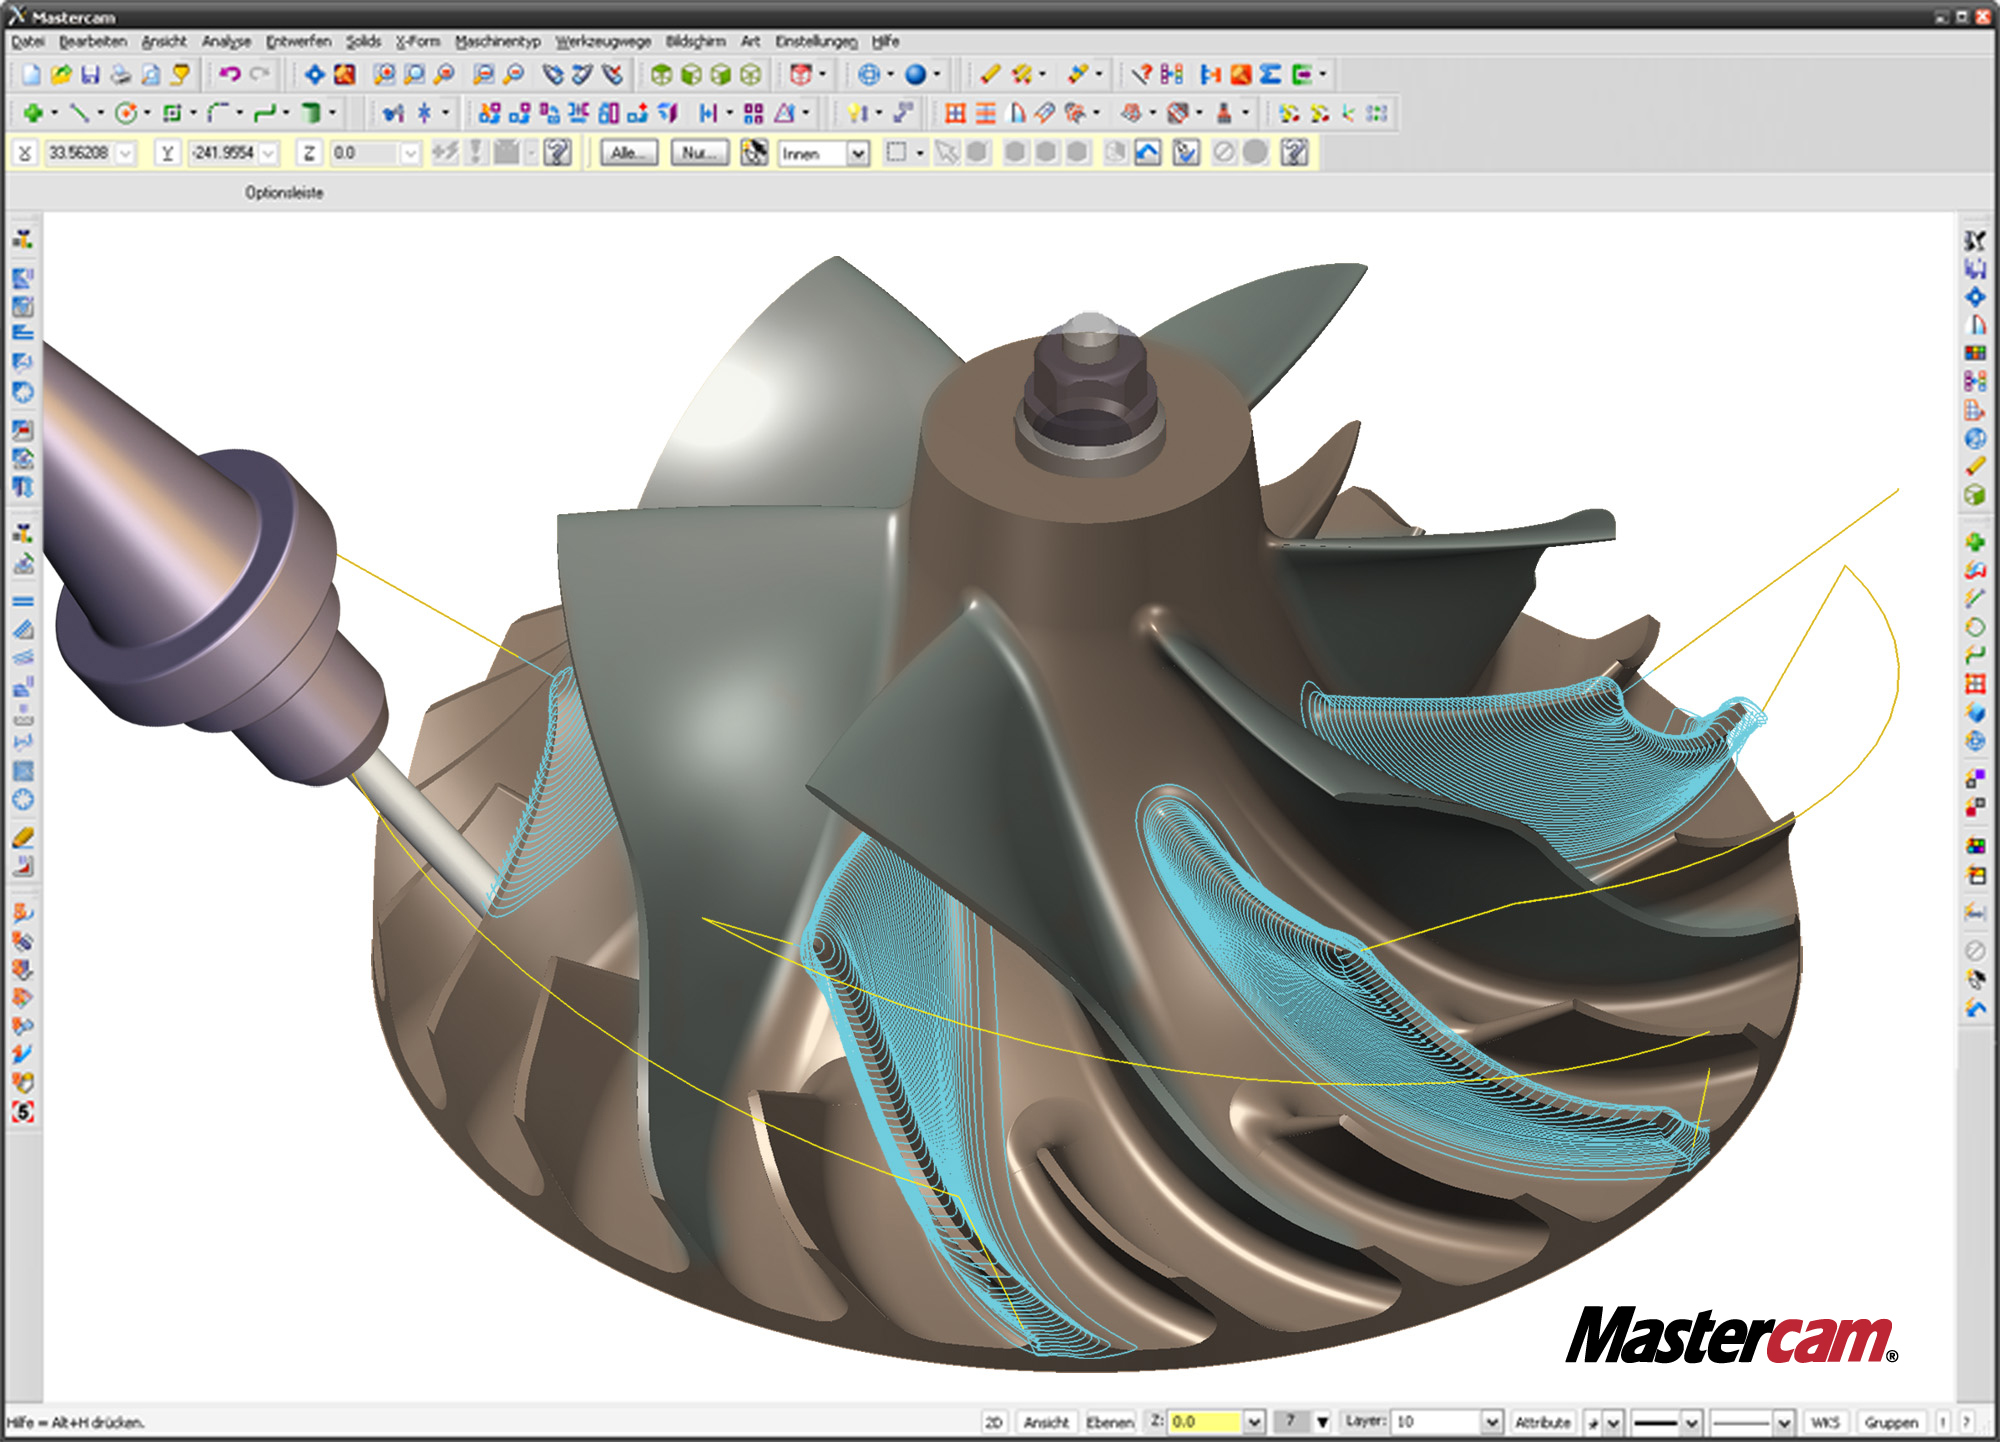Screen dimensions: 2000x1442
Task: Activate the Undo icon
Action: coord(233,72)
